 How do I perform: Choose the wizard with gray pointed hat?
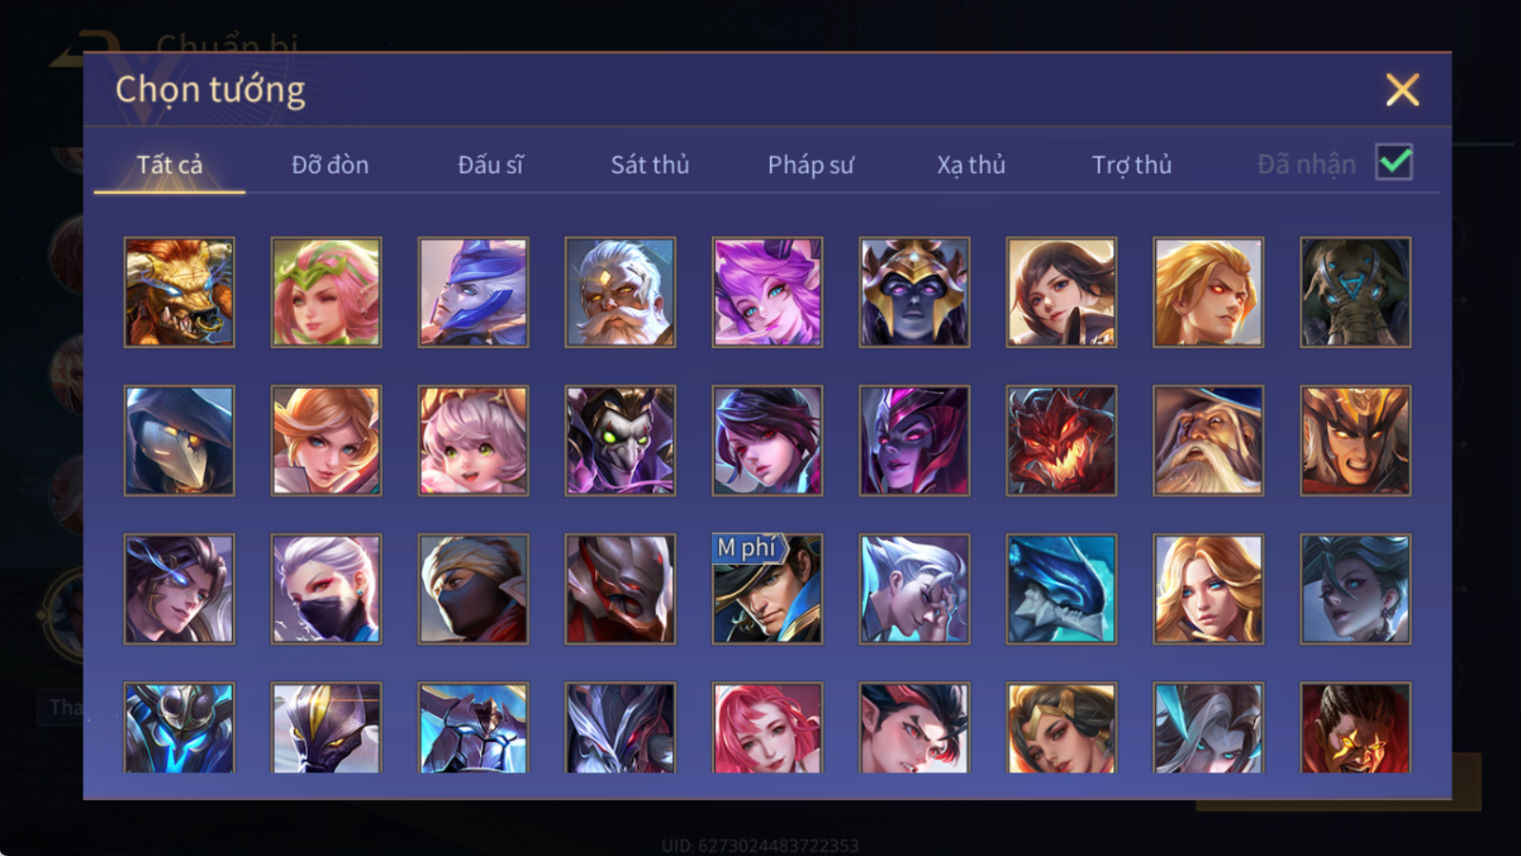pyautogui.click(x=1208, y=441)
